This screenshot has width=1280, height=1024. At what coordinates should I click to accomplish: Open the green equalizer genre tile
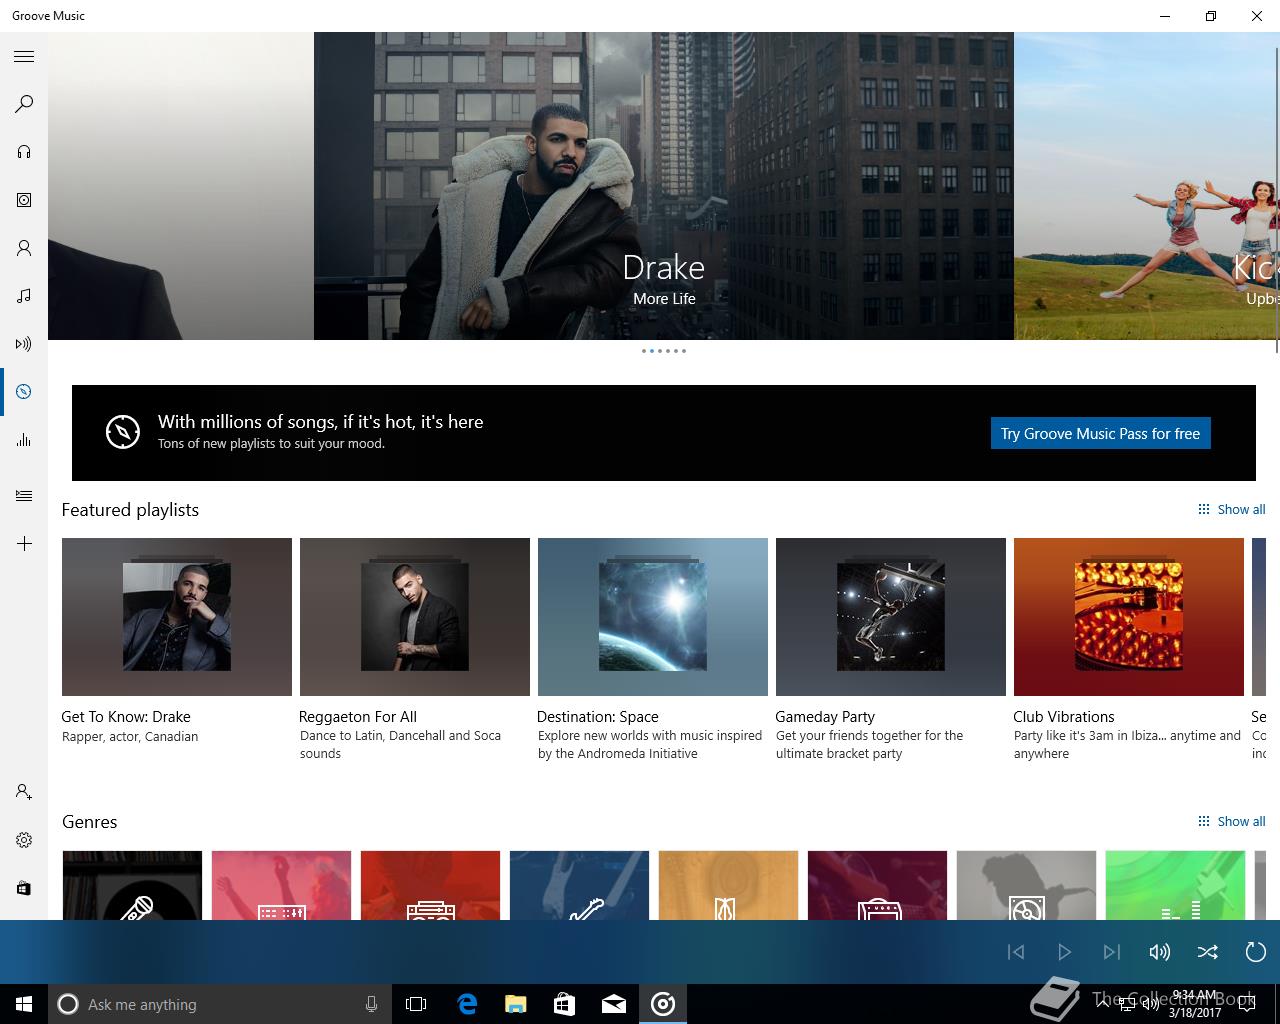(x=1175, y=885)
